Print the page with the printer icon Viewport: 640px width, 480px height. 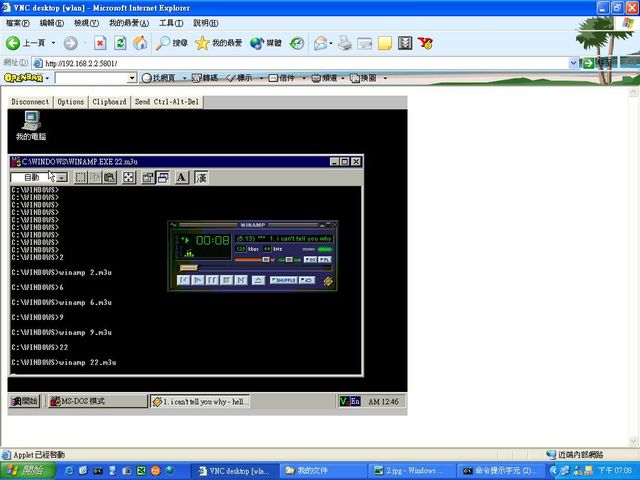click(344, 43)
